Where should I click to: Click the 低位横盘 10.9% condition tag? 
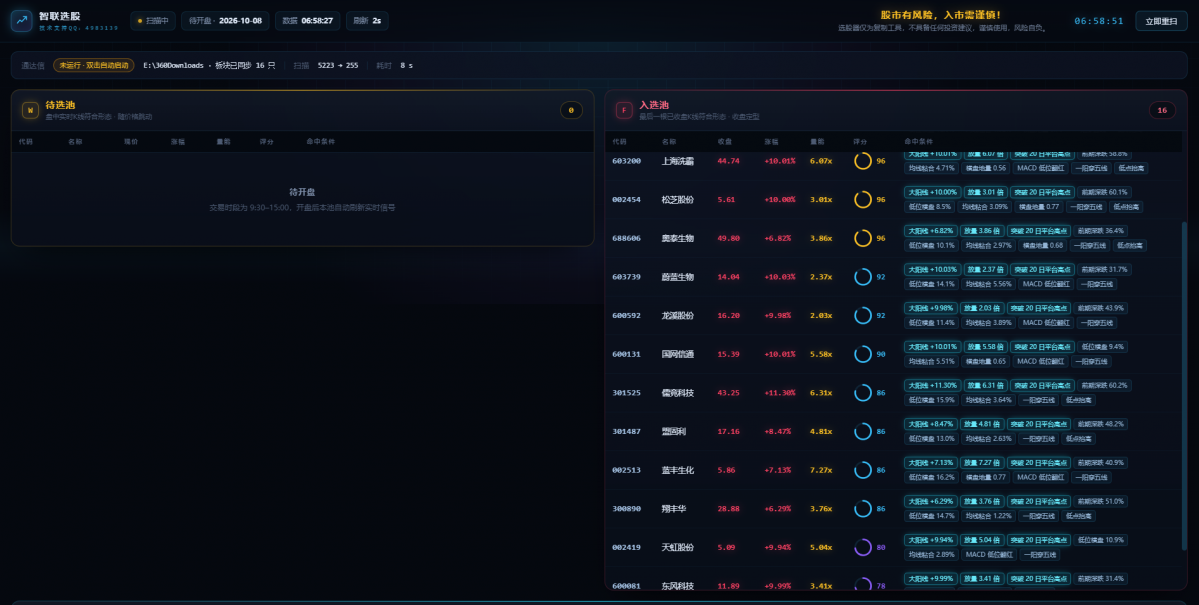click(x=1100, y=540)
